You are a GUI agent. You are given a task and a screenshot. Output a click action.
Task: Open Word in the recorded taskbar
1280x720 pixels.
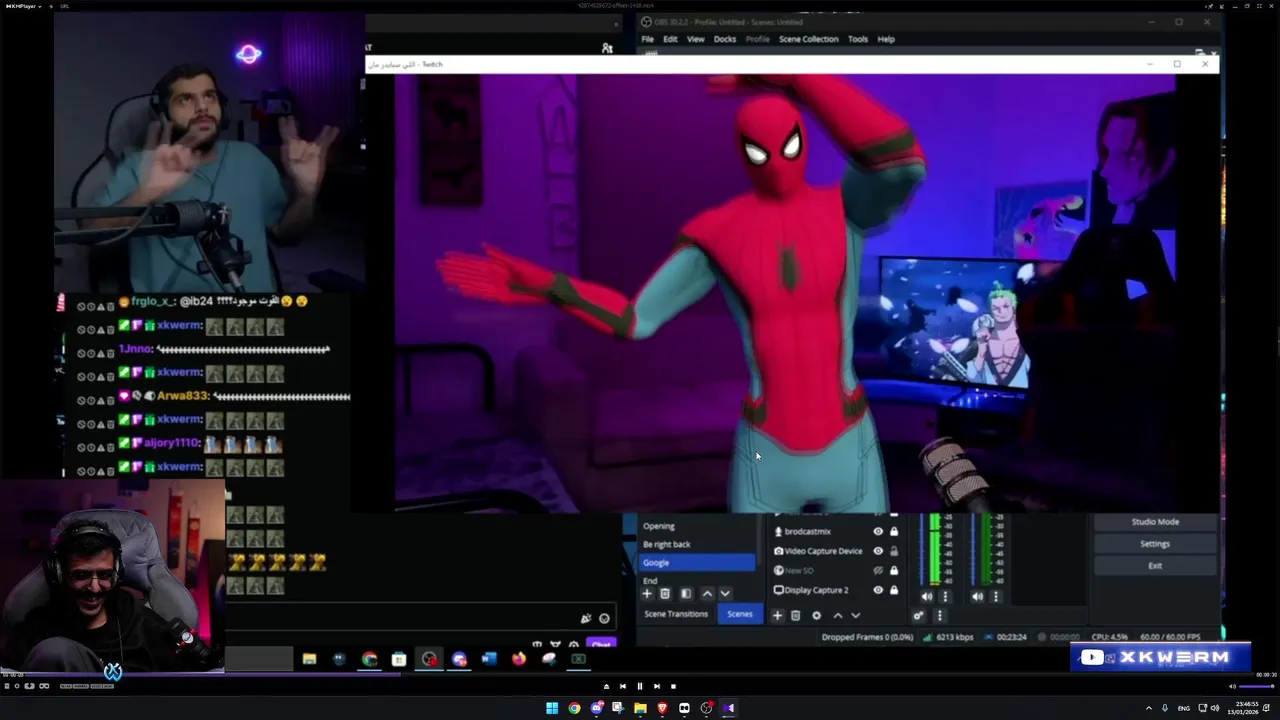[489, 659]
